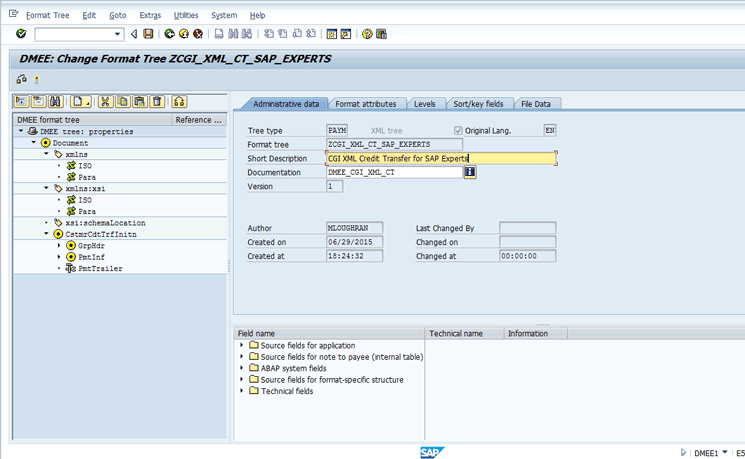The height and width of the screenshot is (459, 745).
Task: Expand the PmtInf tree node
Action: click(x=59, y=257)
